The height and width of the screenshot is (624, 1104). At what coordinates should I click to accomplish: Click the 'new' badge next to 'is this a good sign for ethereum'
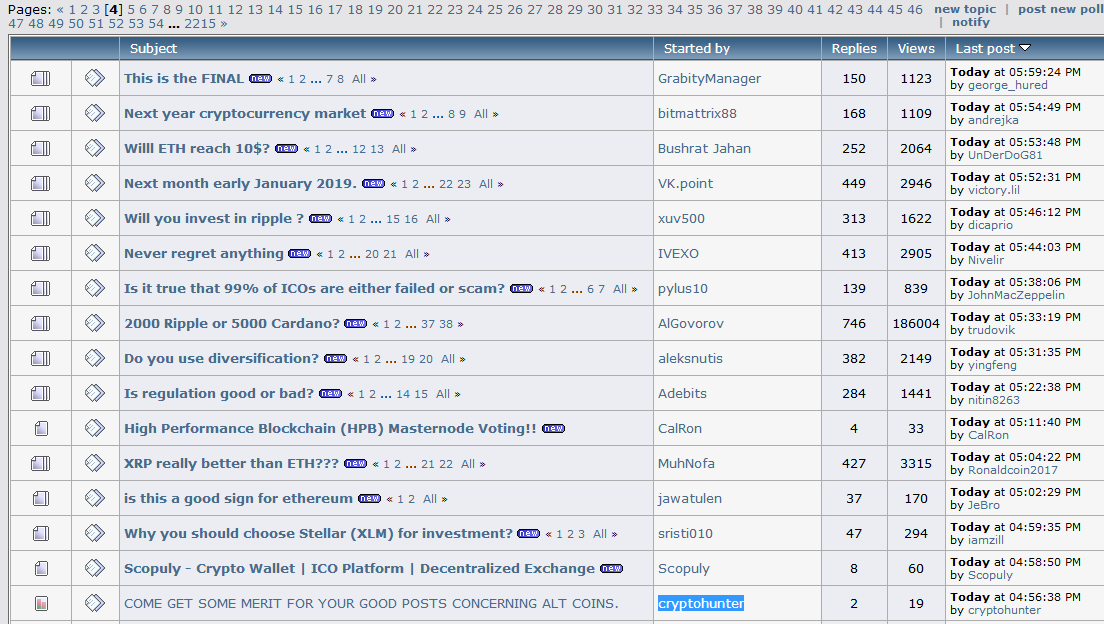tap(369, 498)
